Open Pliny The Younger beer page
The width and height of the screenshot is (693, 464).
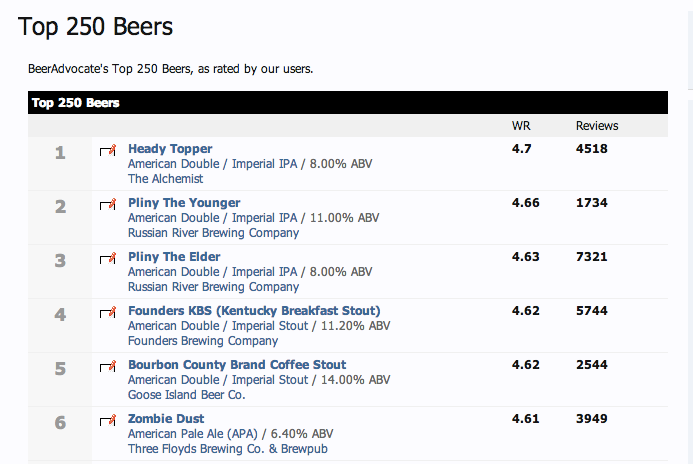tap(184, 203)
